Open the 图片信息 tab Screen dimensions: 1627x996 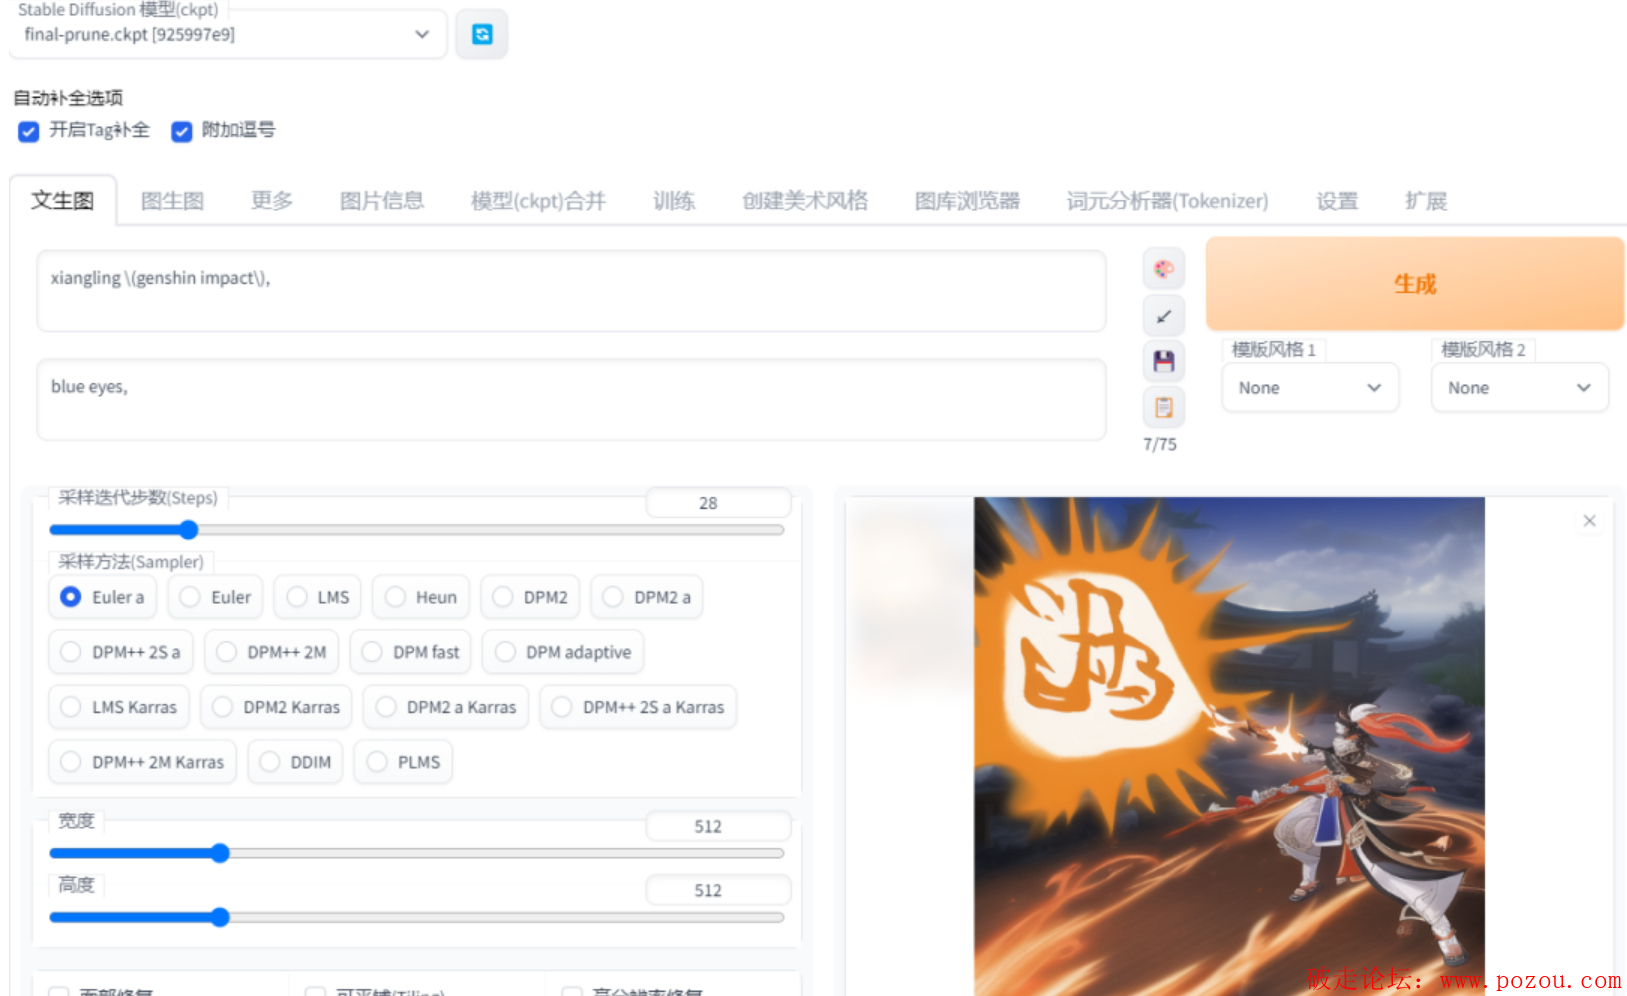click(x=382, y=201)
